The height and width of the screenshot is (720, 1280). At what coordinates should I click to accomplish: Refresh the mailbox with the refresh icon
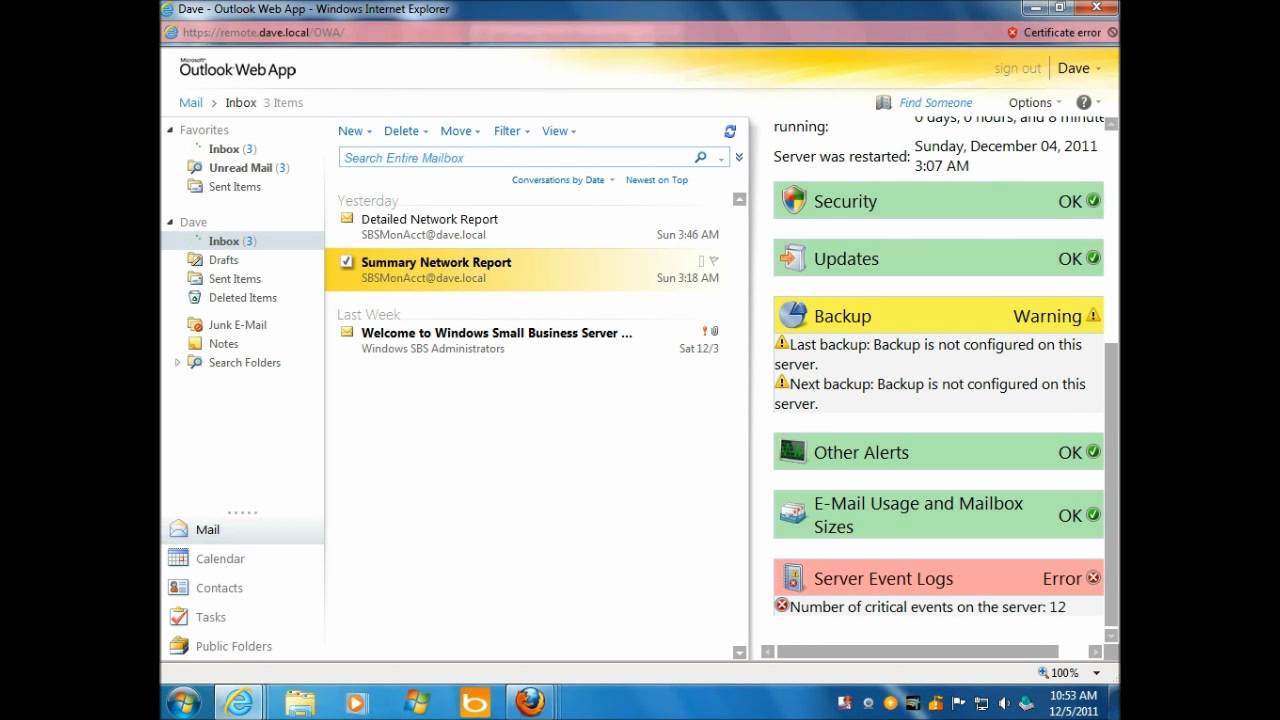coord(730,131)
